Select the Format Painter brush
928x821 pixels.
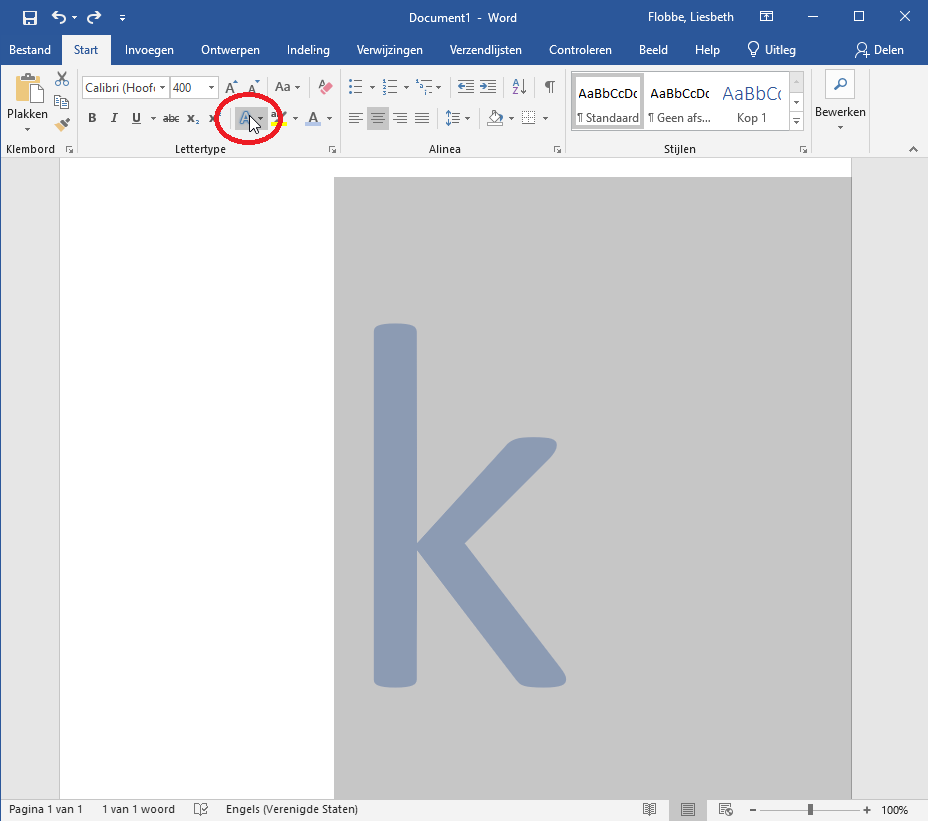click(x=62, y=124)
